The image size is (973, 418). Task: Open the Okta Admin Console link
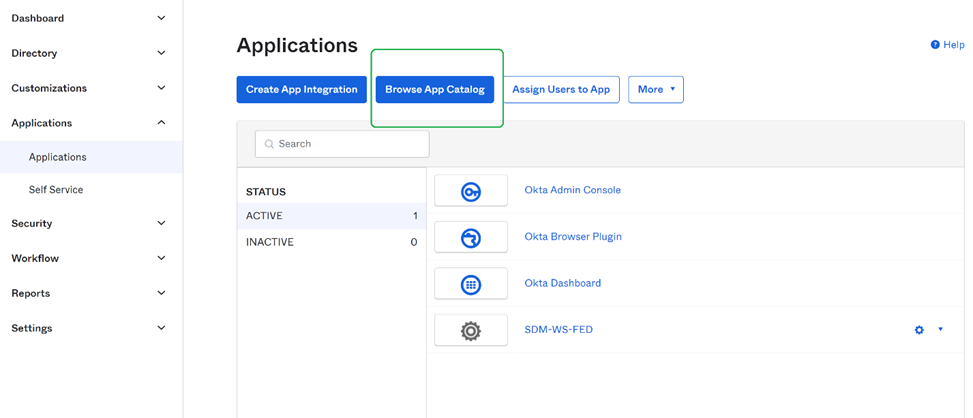click(x=572, y=190)
